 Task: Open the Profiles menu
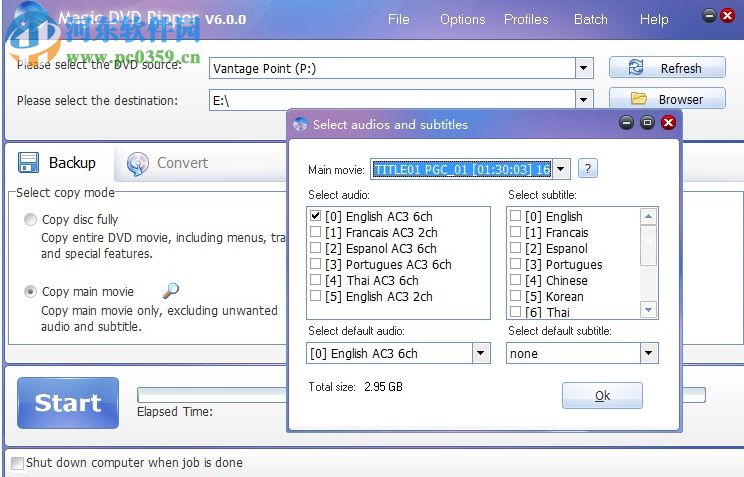point(526,19)
